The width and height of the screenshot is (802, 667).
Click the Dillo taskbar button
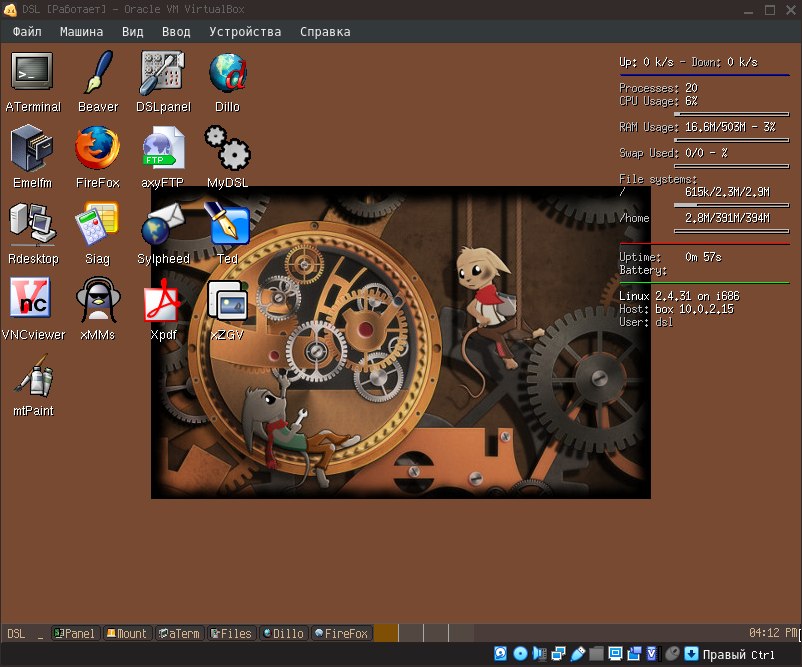point(283,633)
